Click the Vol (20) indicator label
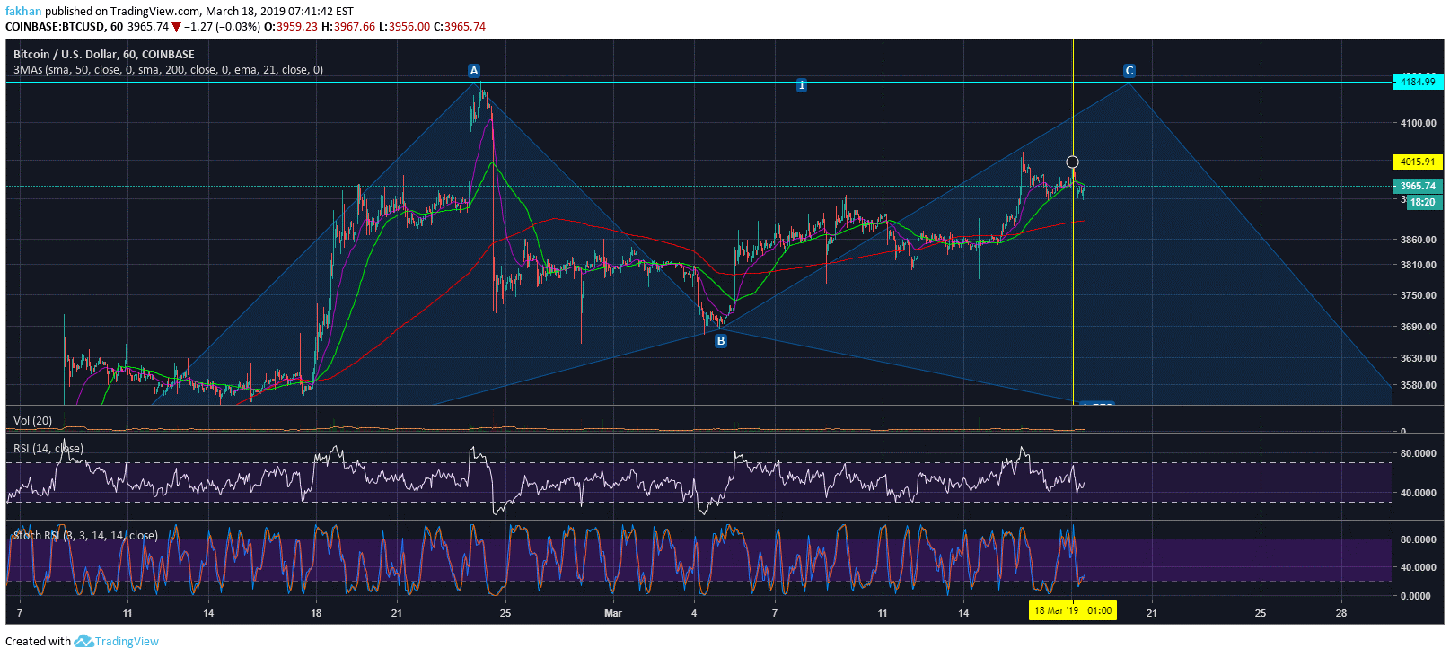Image resolution: width=1450 pixels, height=657 pixels. pyautogui.click(x=33, y=419)
